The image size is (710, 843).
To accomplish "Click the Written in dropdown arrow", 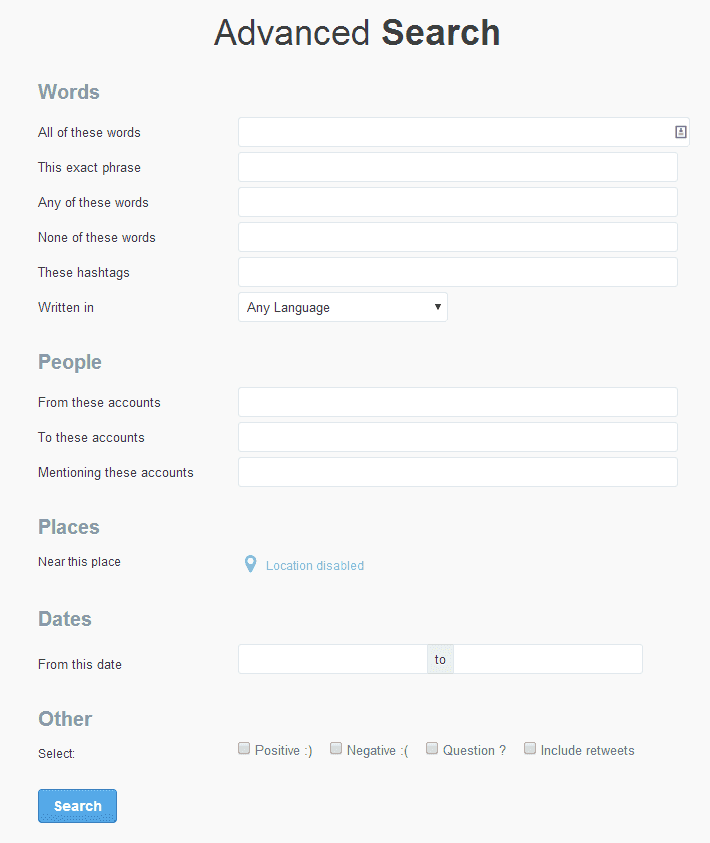I will click(x=438, y=306).
